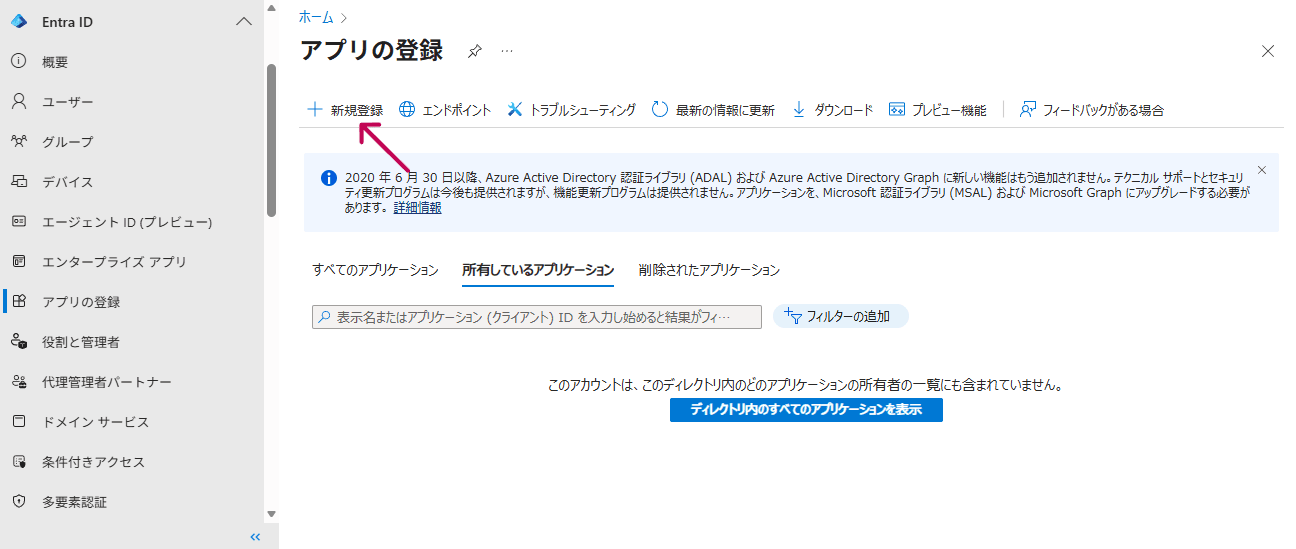
Task: Switch to 所有しているアプリケーション tab
Action: (x=538, y=270)
